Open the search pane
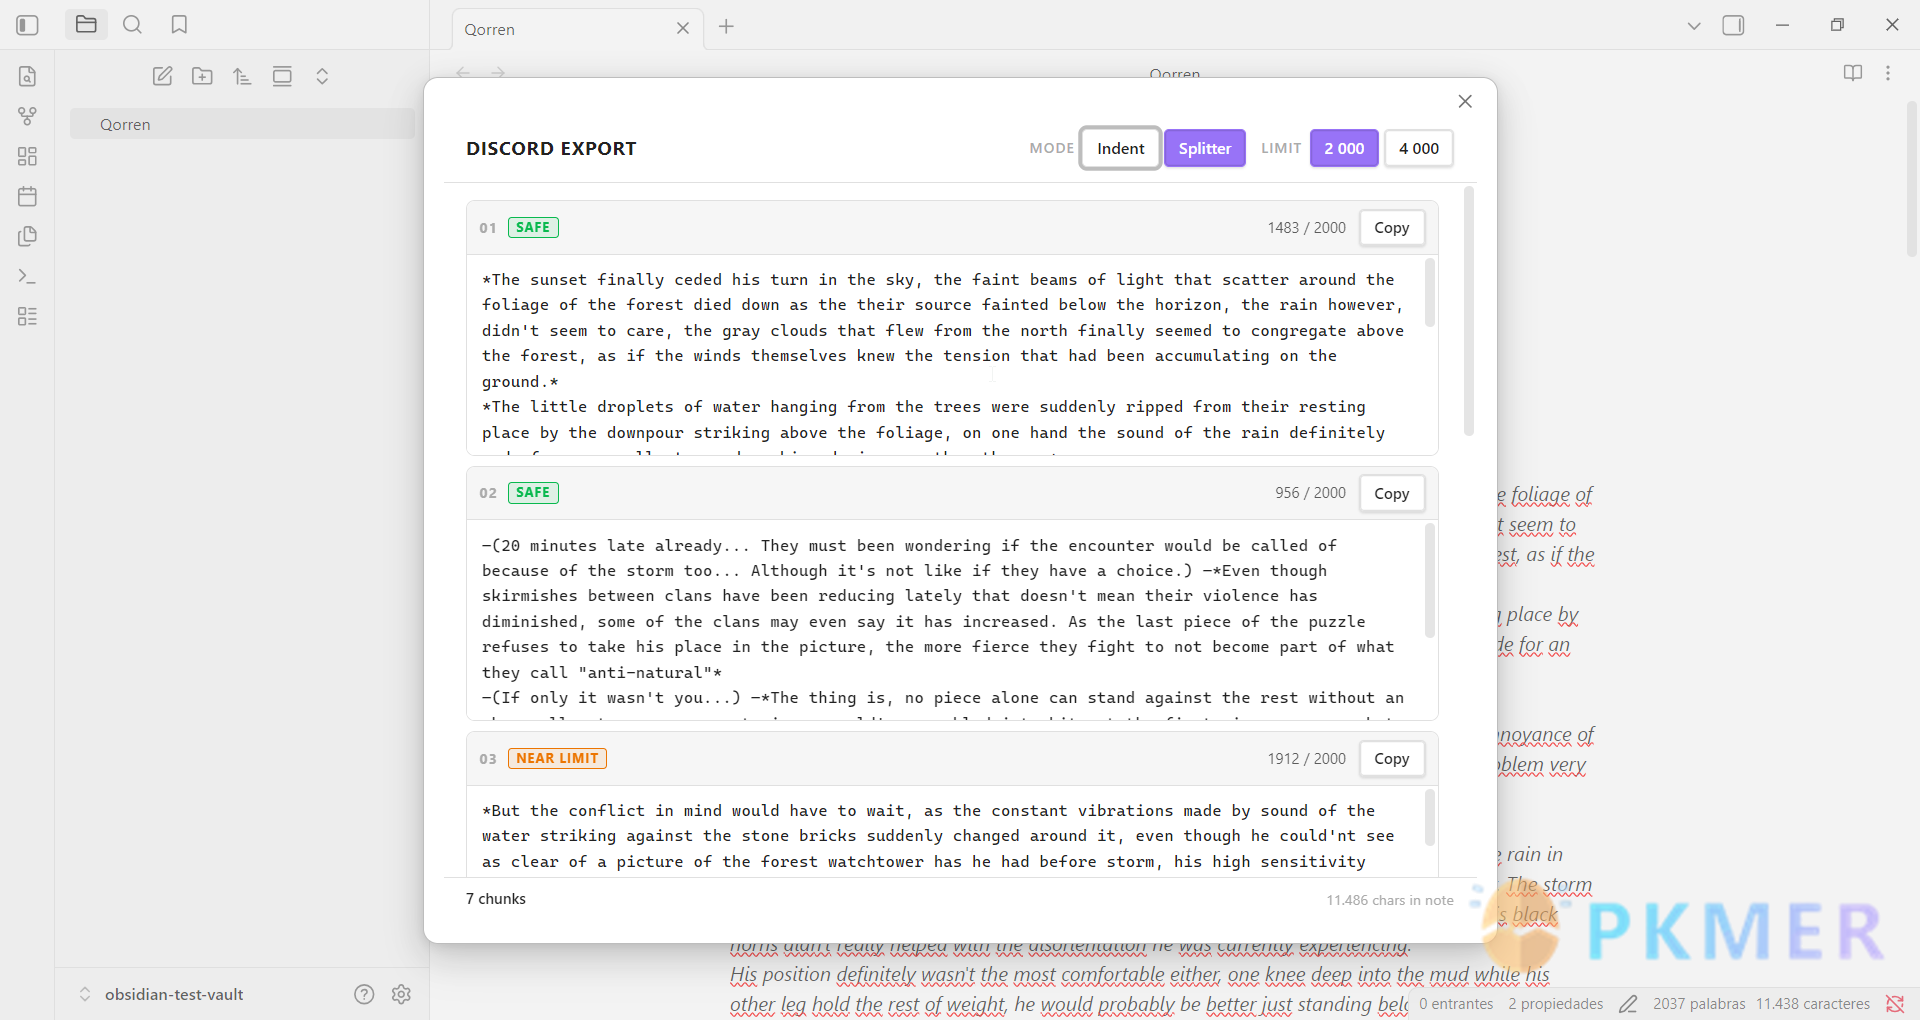This screenshot has width=1920, height=1020. (x=132, y=25)
